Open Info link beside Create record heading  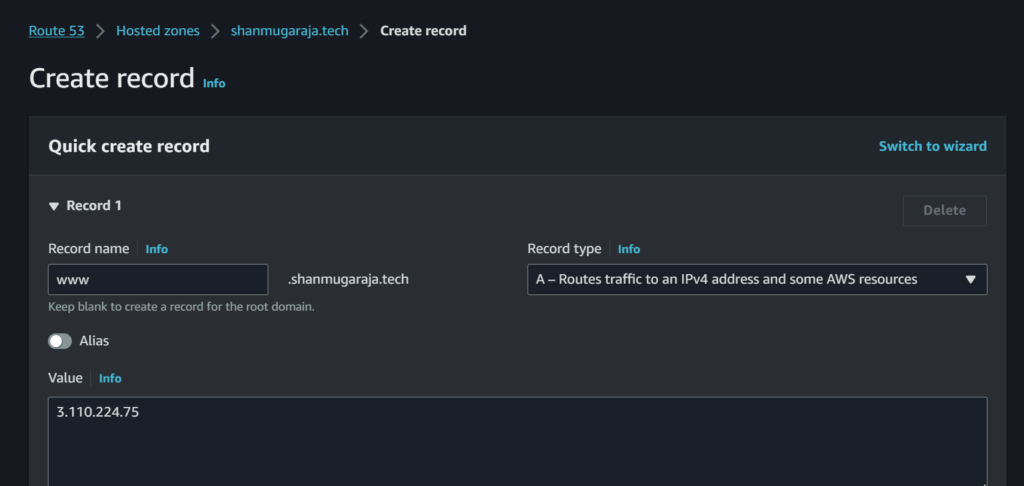[x=214, y=84]
